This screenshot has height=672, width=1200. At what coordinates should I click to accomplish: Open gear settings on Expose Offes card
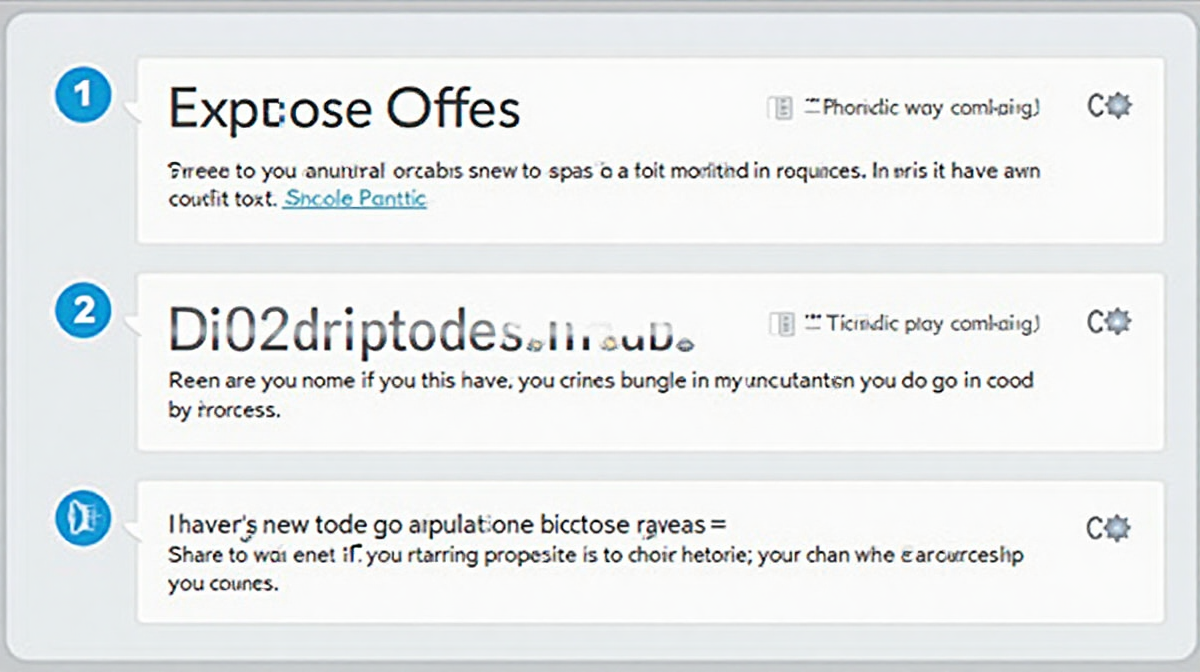[1118, 105]
